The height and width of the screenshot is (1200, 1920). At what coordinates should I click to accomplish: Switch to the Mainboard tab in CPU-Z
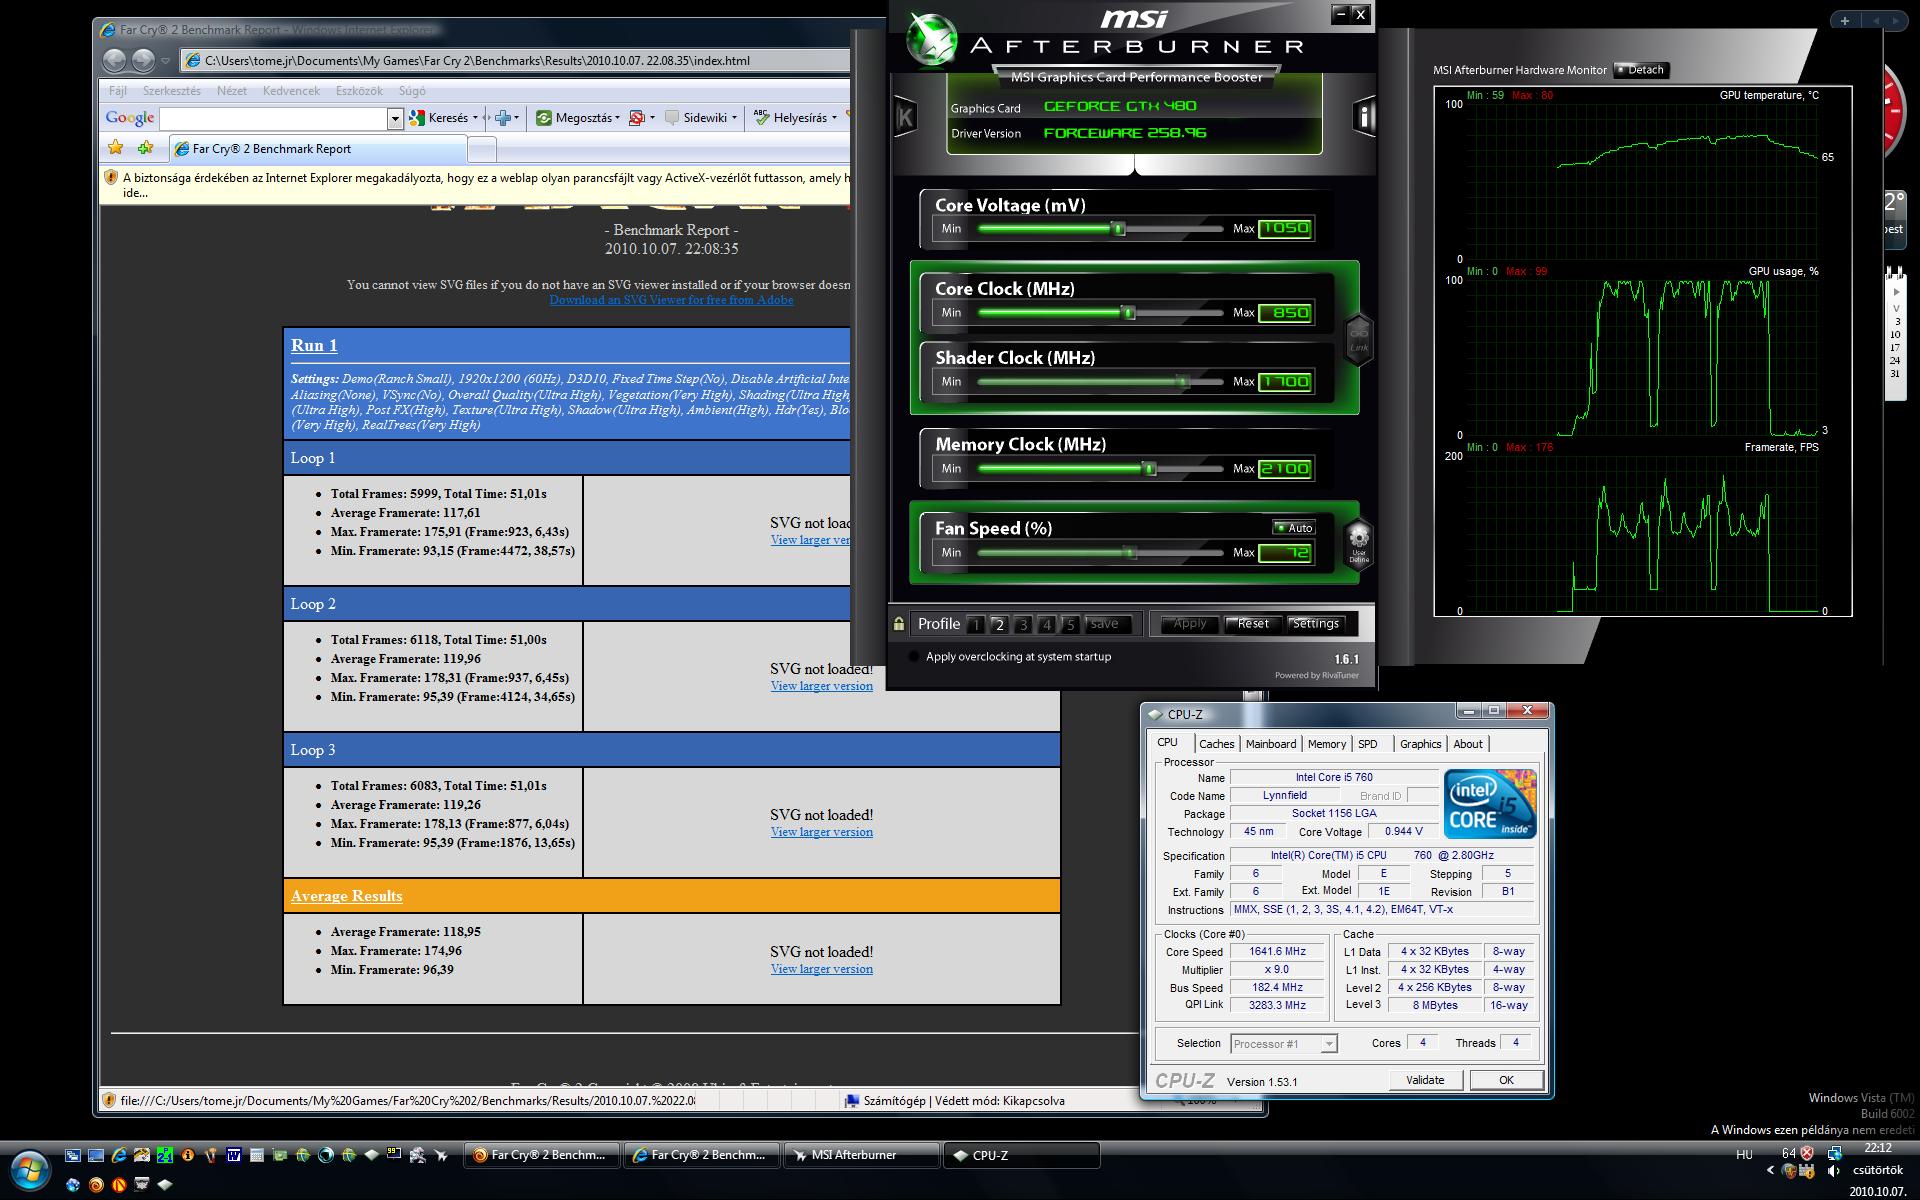[1271, 744]
